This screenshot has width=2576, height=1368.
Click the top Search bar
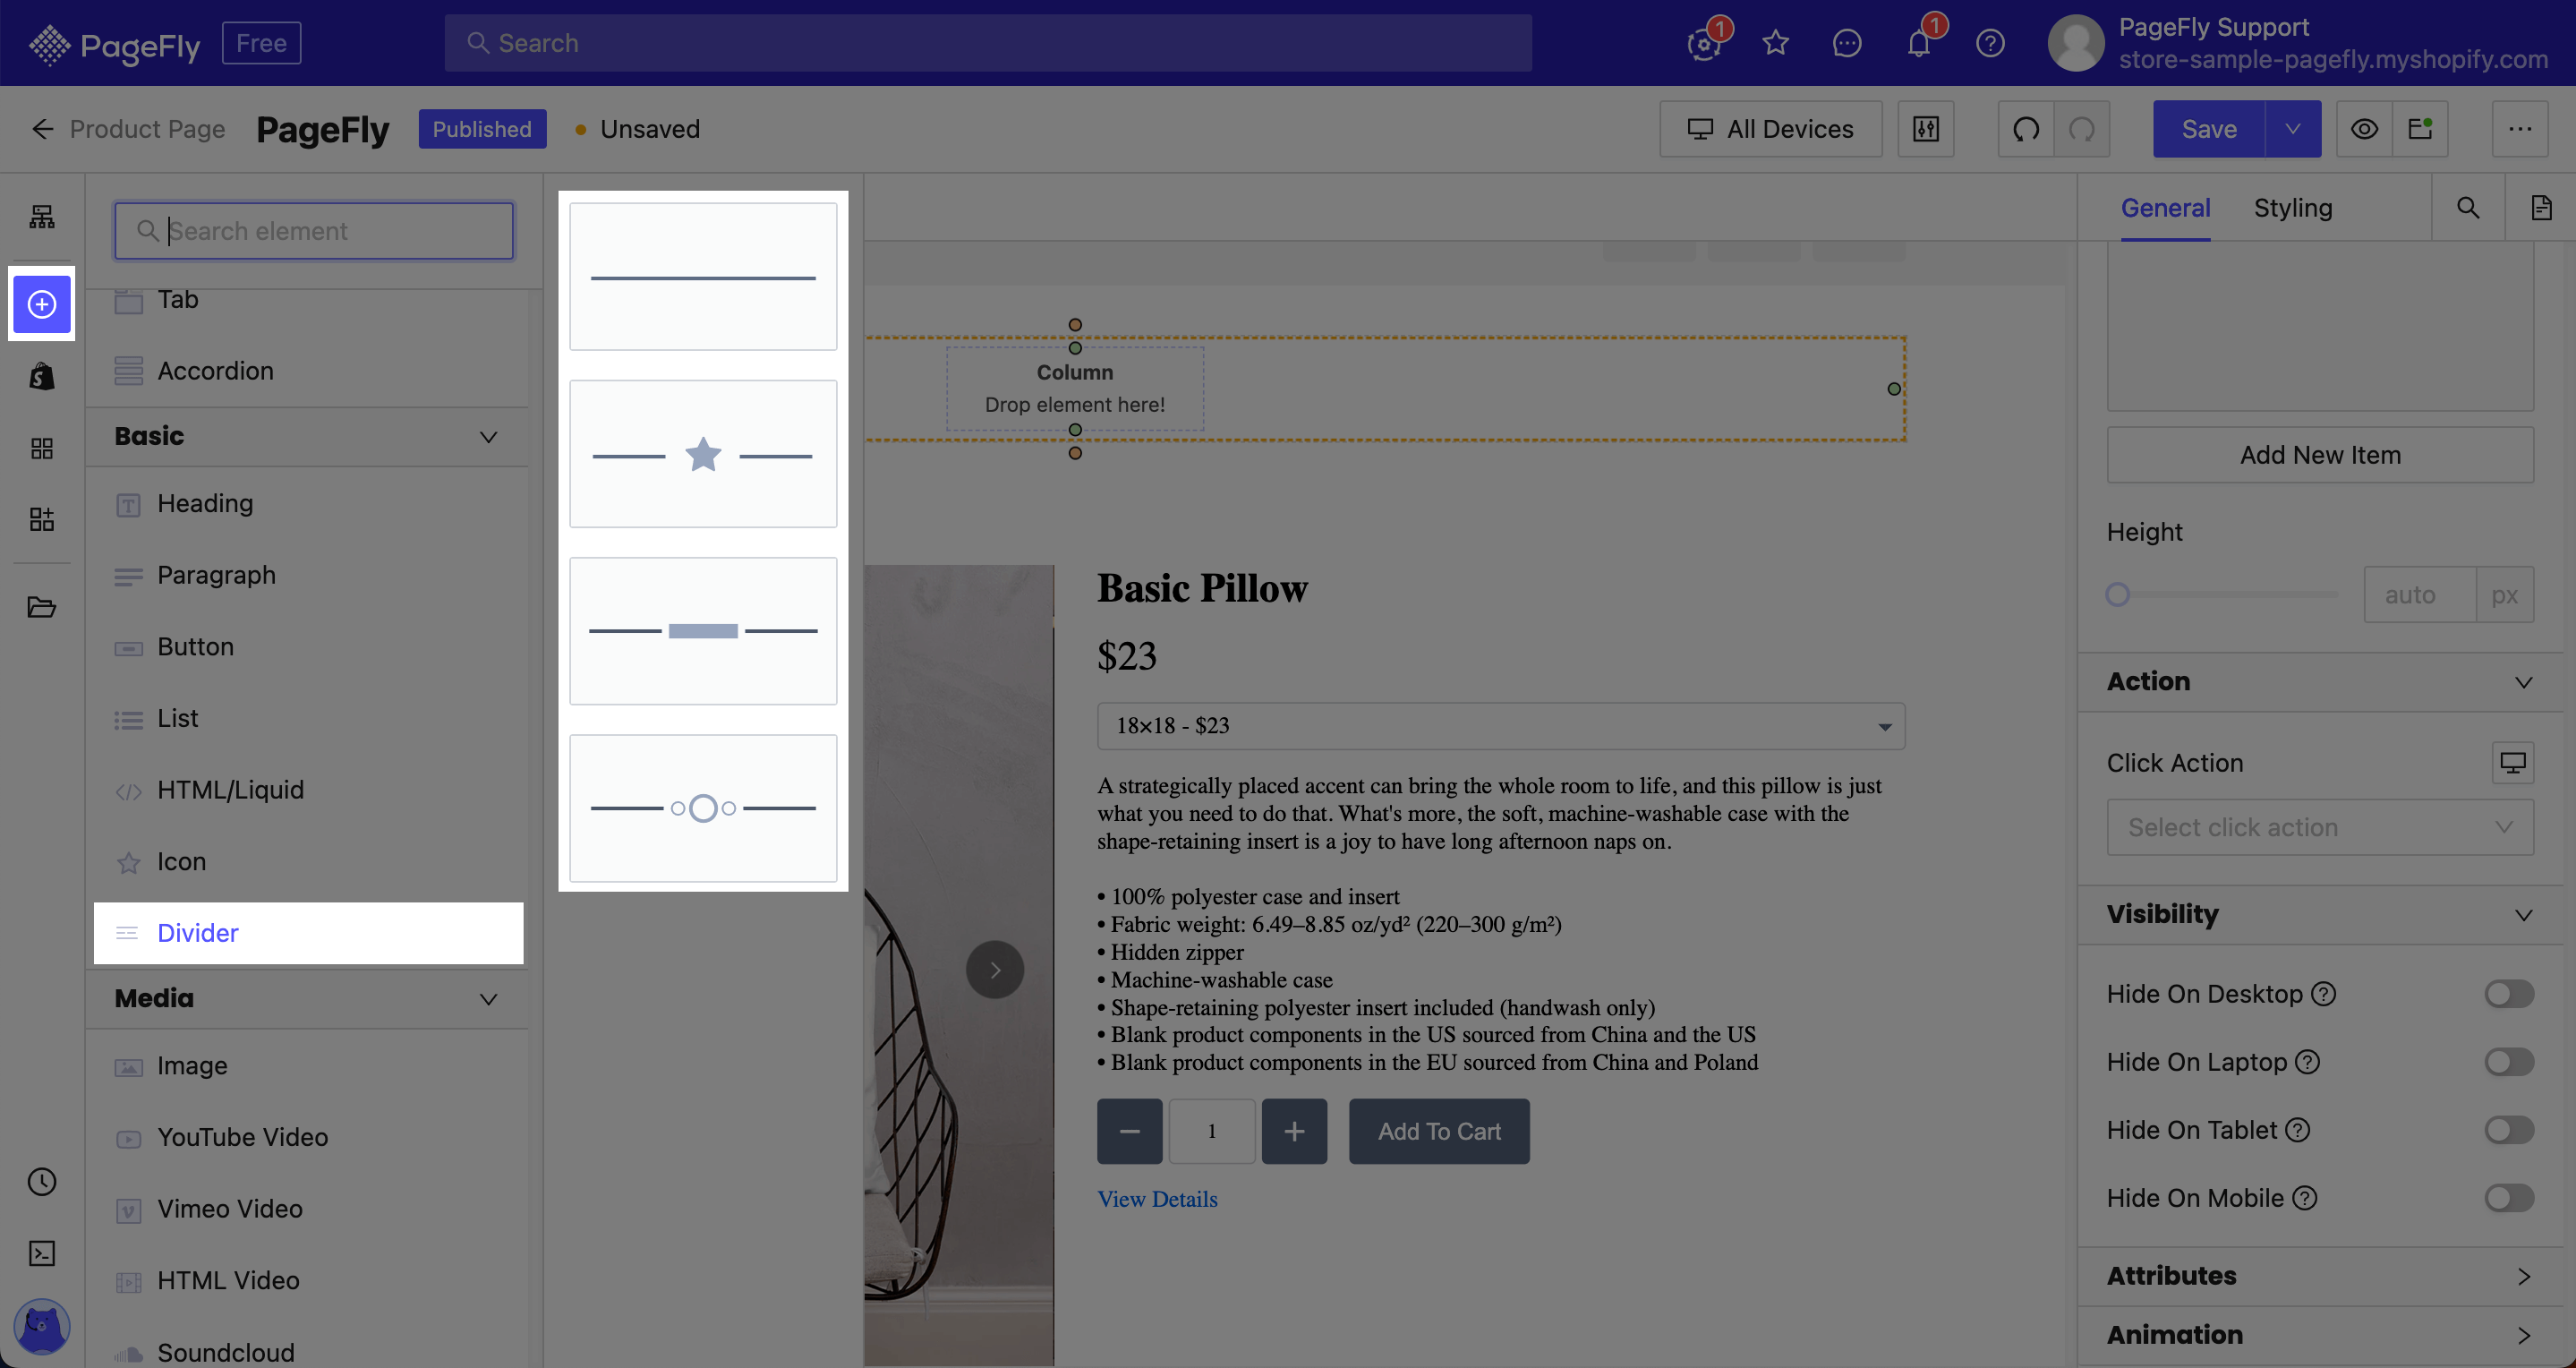point(988,43)
